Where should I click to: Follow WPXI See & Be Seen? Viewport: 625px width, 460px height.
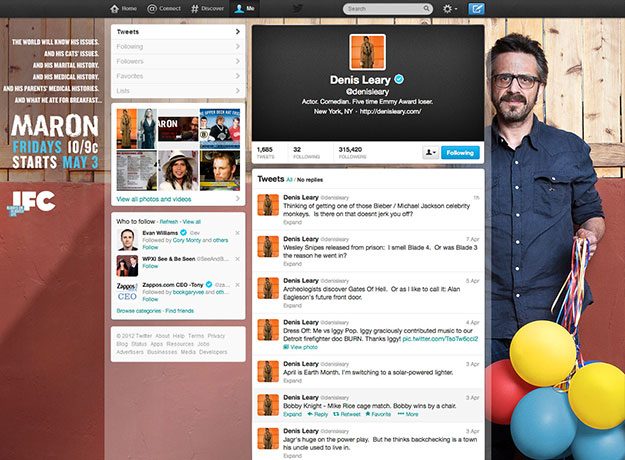point(150,266)
